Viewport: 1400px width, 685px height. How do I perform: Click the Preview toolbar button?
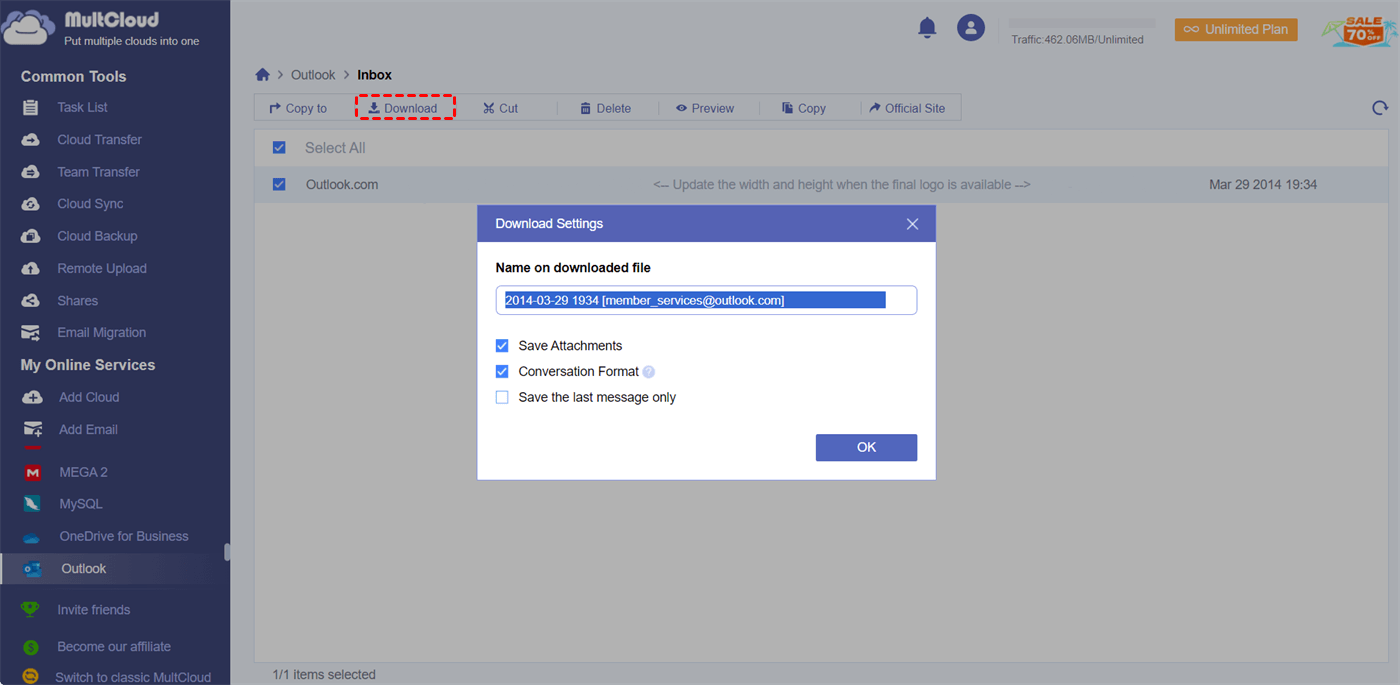coord(705,108)
